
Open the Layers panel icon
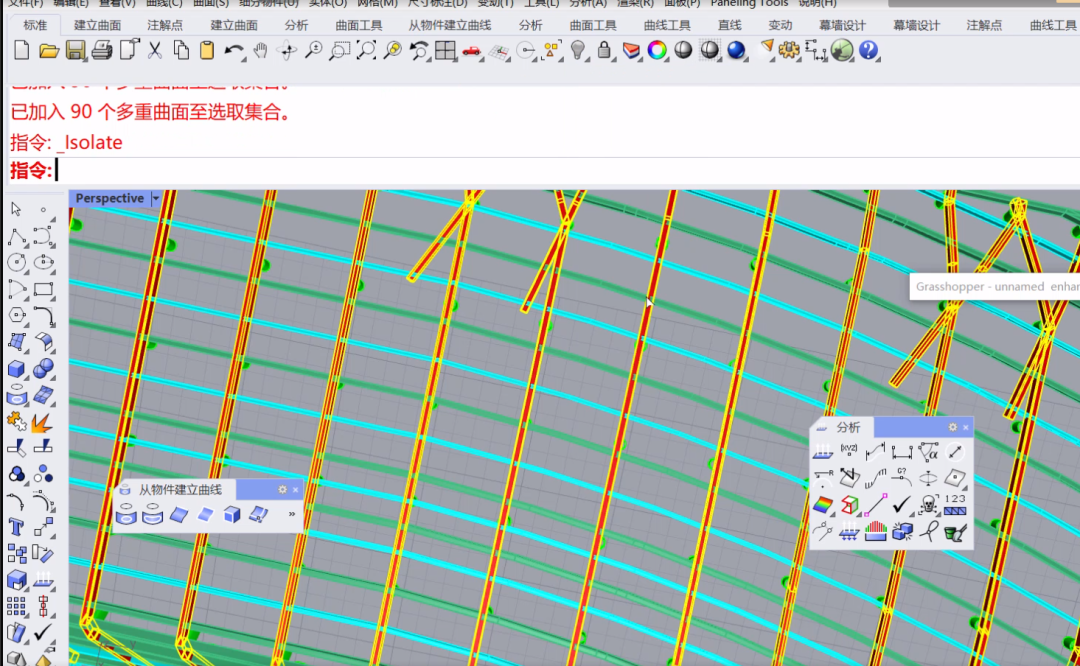tap(631, 50)
